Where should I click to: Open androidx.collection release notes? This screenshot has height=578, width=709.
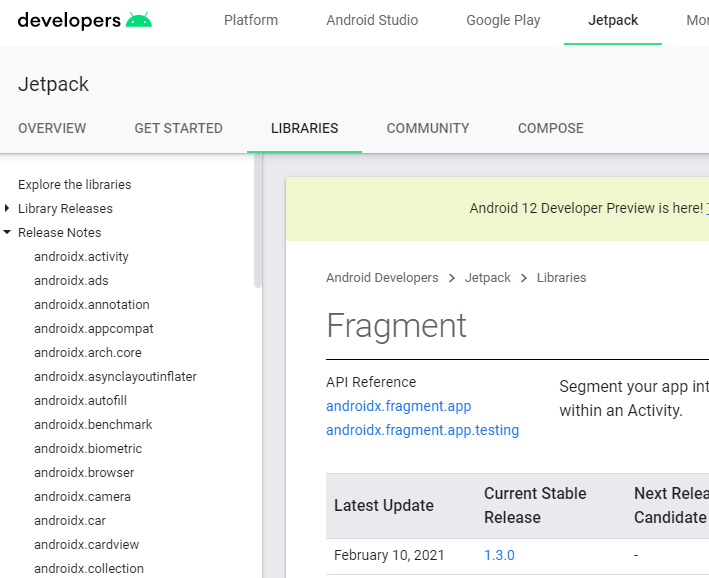point(89,568)
